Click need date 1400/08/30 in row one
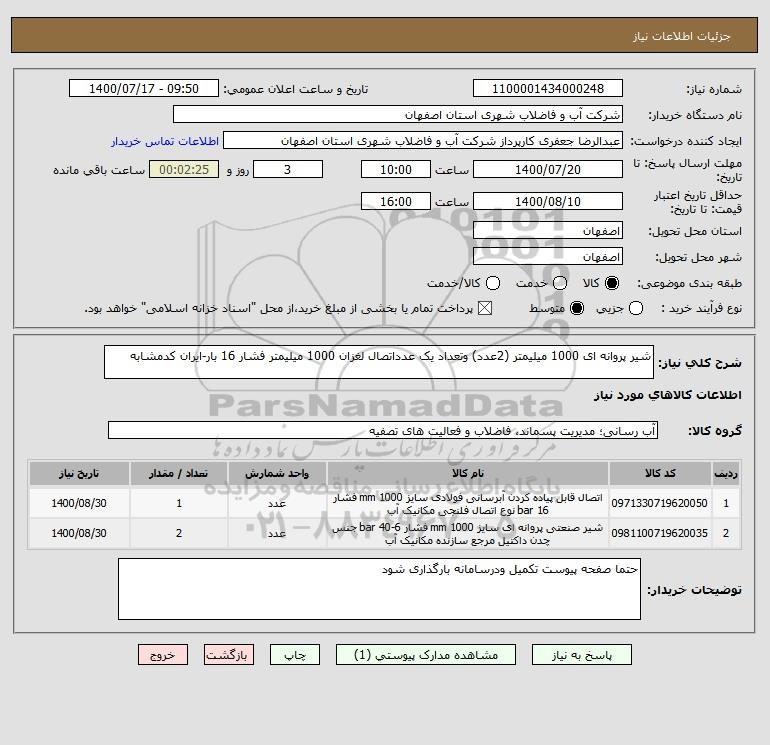The image size is (770, 745). [x=79, y=503]
